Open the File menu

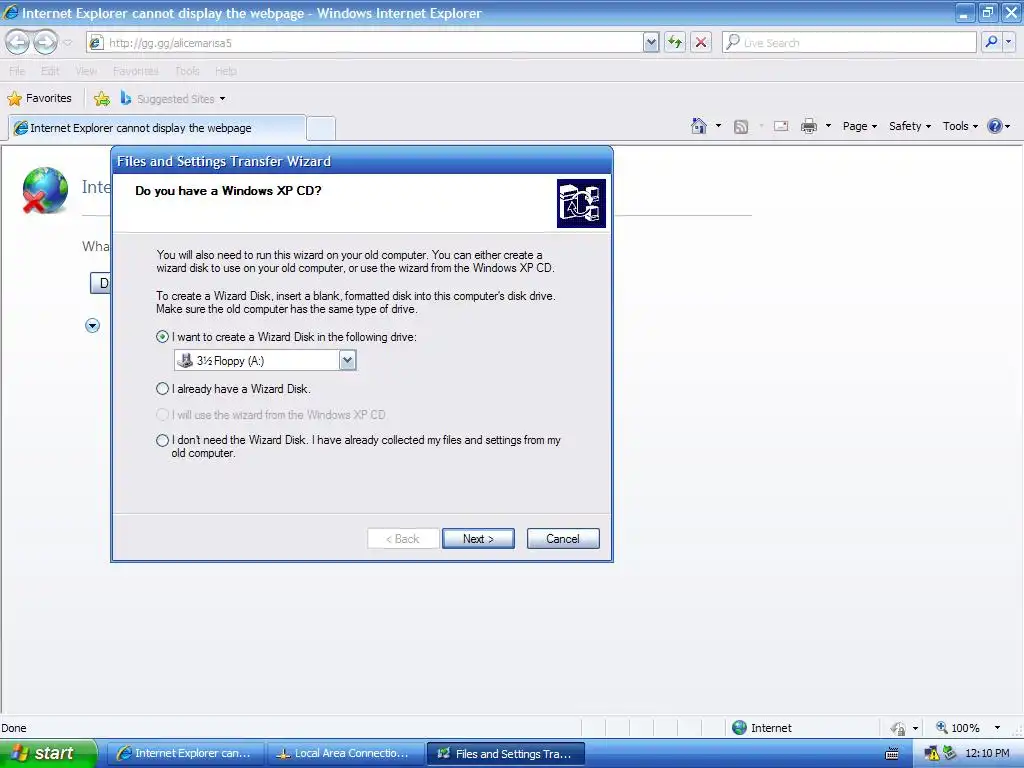[17, 71]
